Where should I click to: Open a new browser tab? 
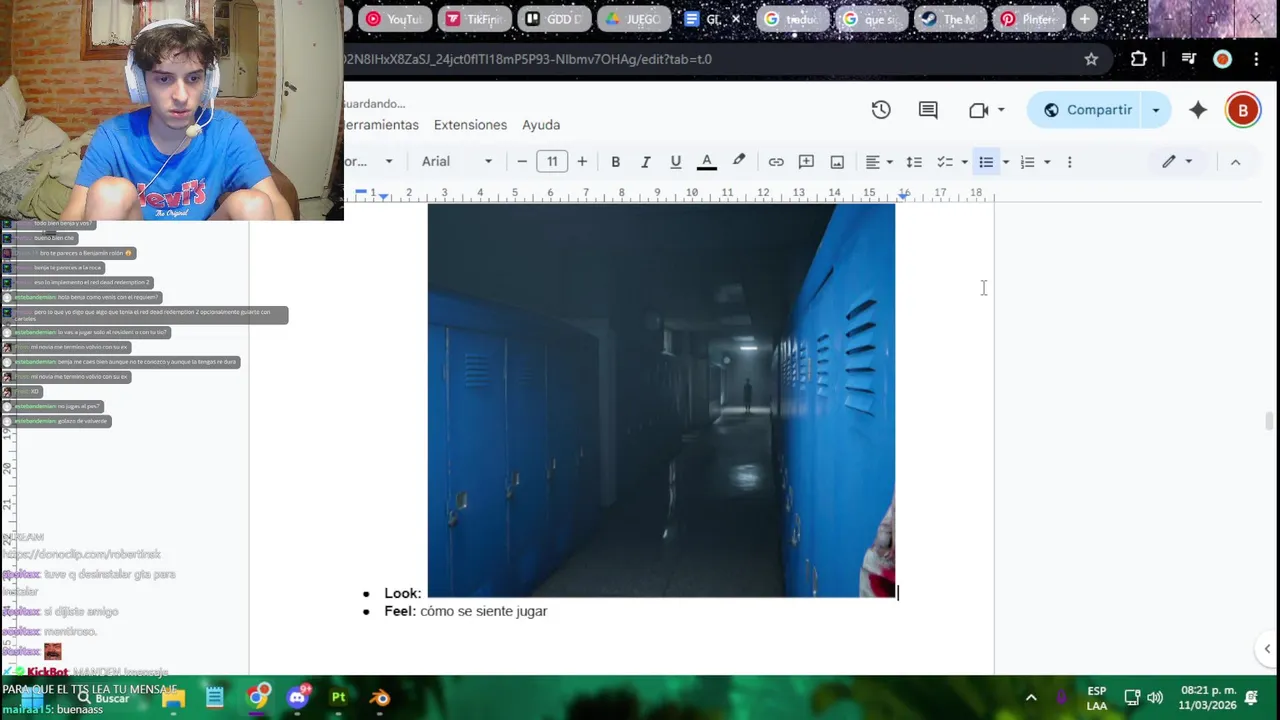pos(1085,19)
